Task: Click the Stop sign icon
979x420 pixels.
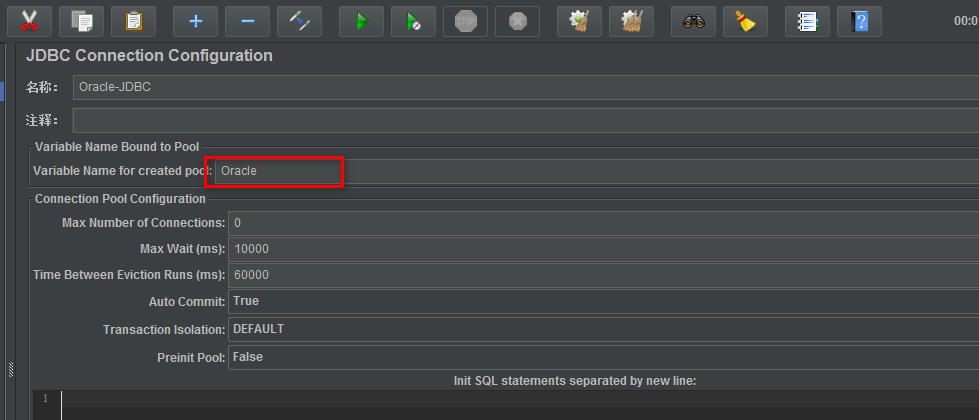Action: click(466, 22)
